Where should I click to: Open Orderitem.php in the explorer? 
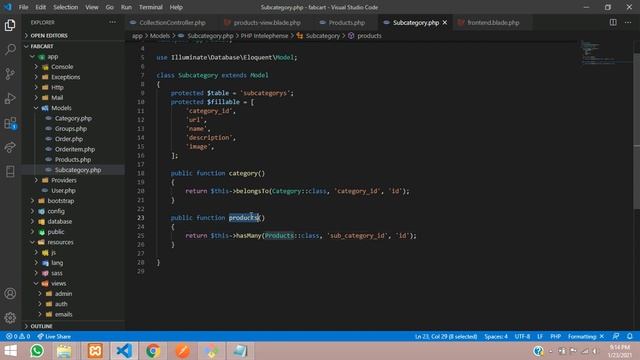click(x=75, y=149)
